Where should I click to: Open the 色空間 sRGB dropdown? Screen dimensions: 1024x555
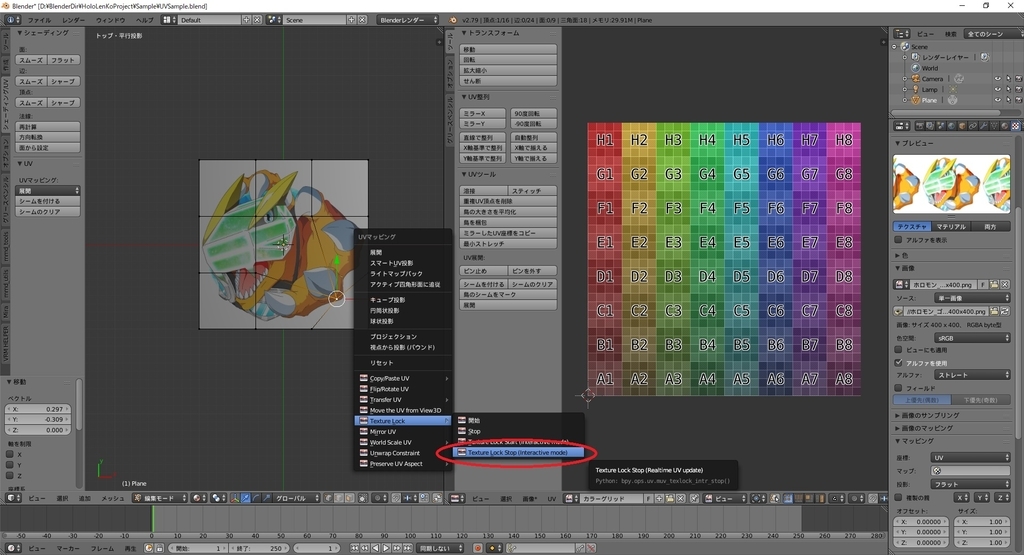[x=972, y=338]
